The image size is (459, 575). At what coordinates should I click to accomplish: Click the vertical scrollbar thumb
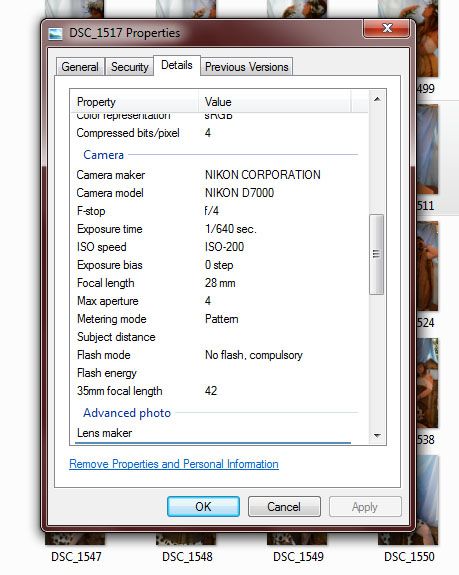point(377,254)
